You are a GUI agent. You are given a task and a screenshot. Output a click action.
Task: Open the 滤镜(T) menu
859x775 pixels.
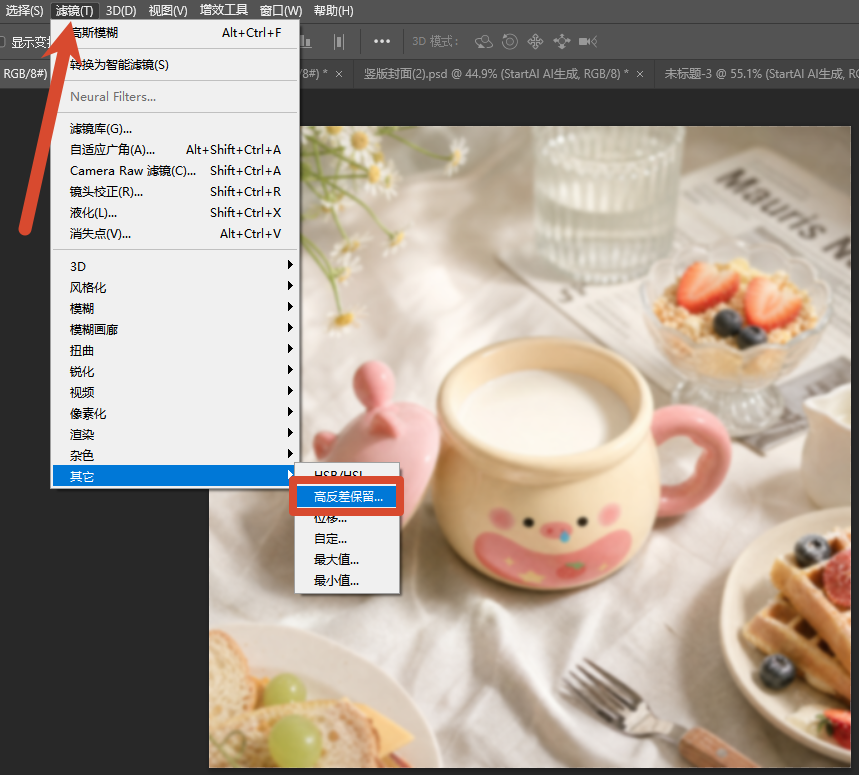[x=75, y=10]
